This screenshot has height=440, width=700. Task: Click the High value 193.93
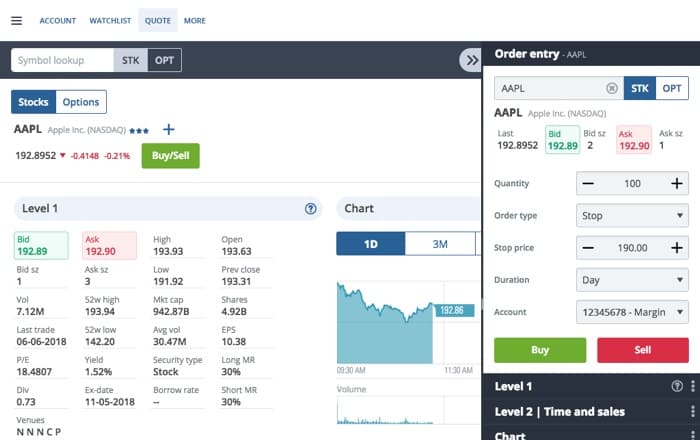click(x=168, y=252)
